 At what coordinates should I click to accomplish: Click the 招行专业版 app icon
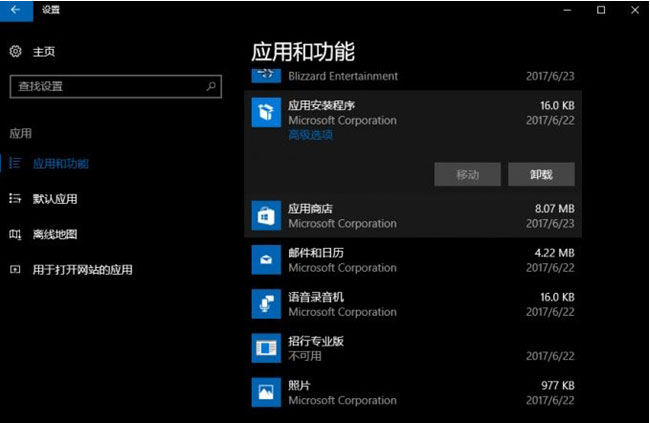(x=266, y=348)
